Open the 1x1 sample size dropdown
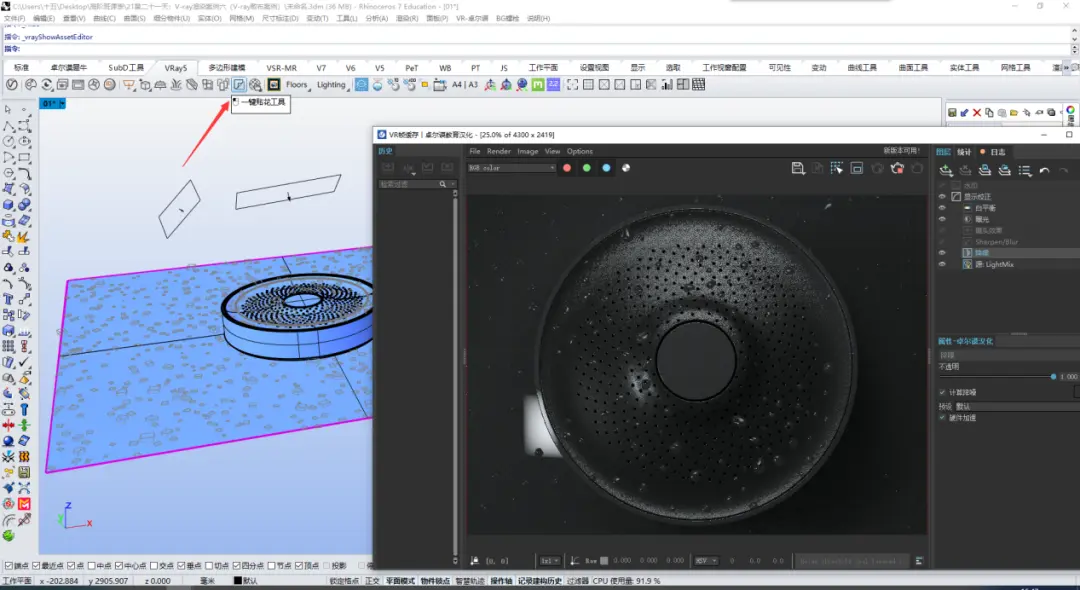This screenshot has width=1080, height=590. (x=550, y=561)
